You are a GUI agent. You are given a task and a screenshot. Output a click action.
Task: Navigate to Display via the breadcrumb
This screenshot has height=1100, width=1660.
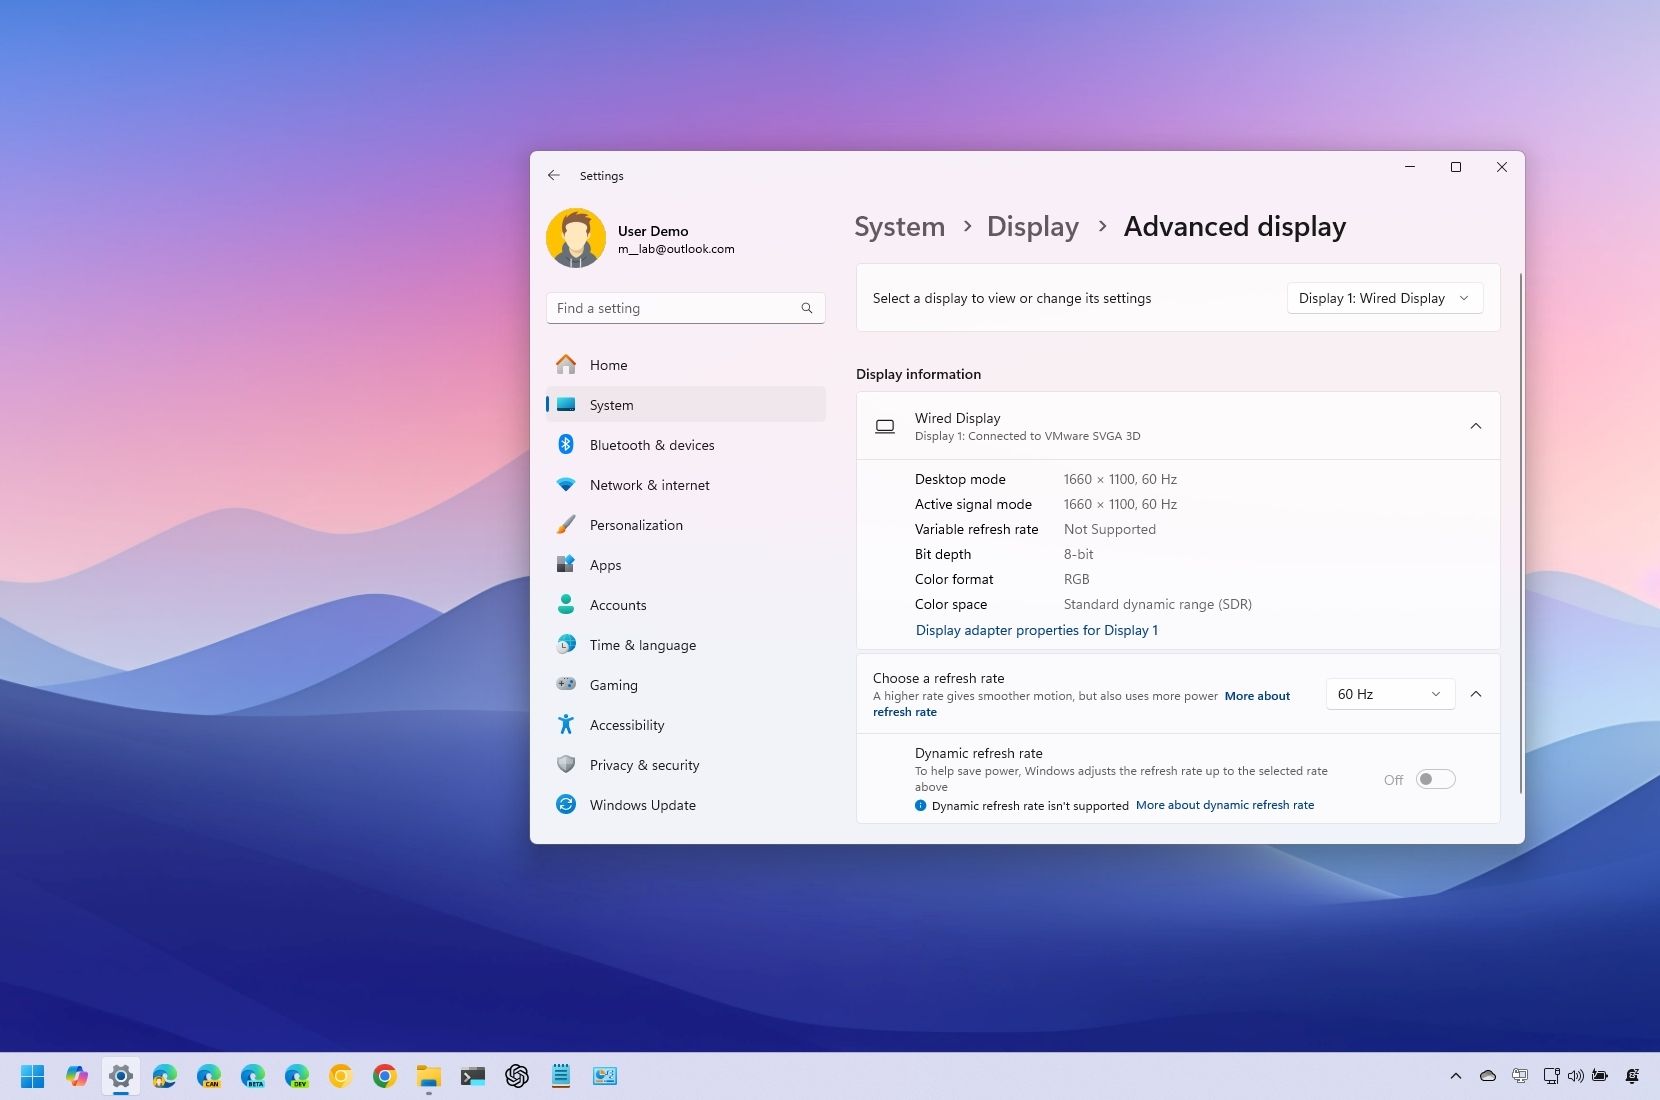(1032, 226)
